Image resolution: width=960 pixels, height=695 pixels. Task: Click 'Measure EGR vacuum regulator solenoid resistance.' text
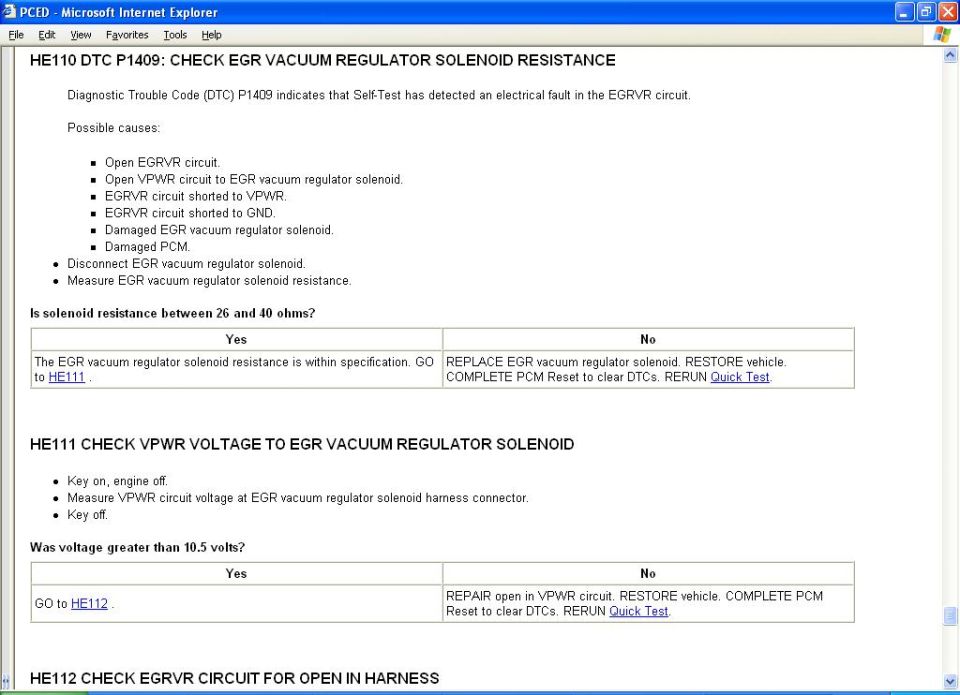209,280
